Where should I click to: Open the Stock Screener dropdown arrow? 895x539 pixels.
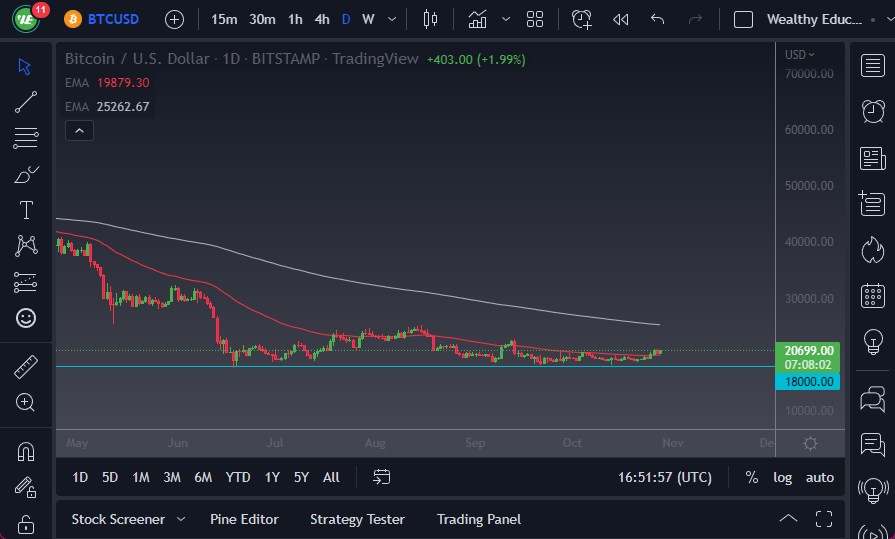point(181,519)
